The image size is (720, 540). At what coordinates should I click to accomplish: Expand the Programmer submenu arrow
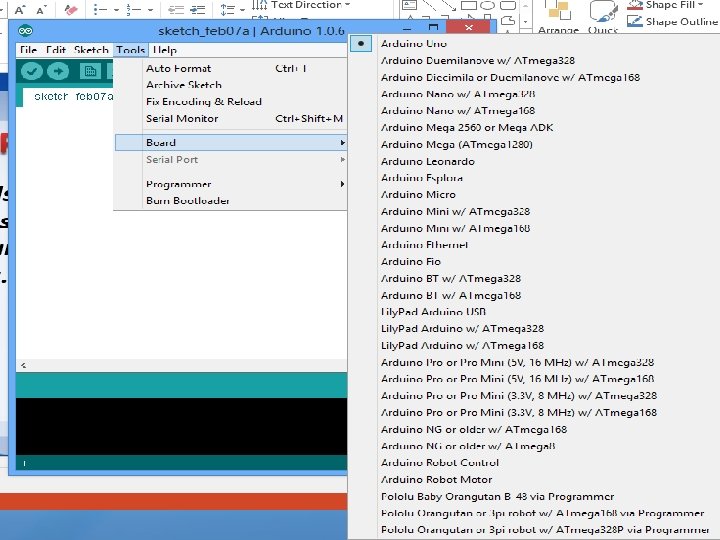343,184
